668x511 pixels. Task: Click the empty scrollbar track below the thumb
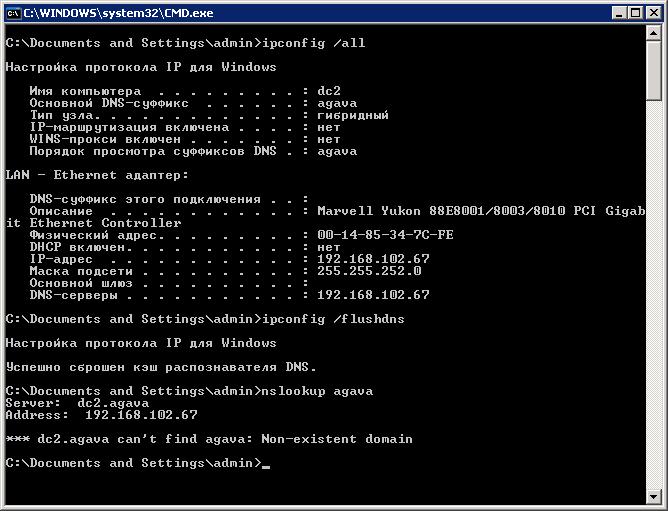pos(654,294)
